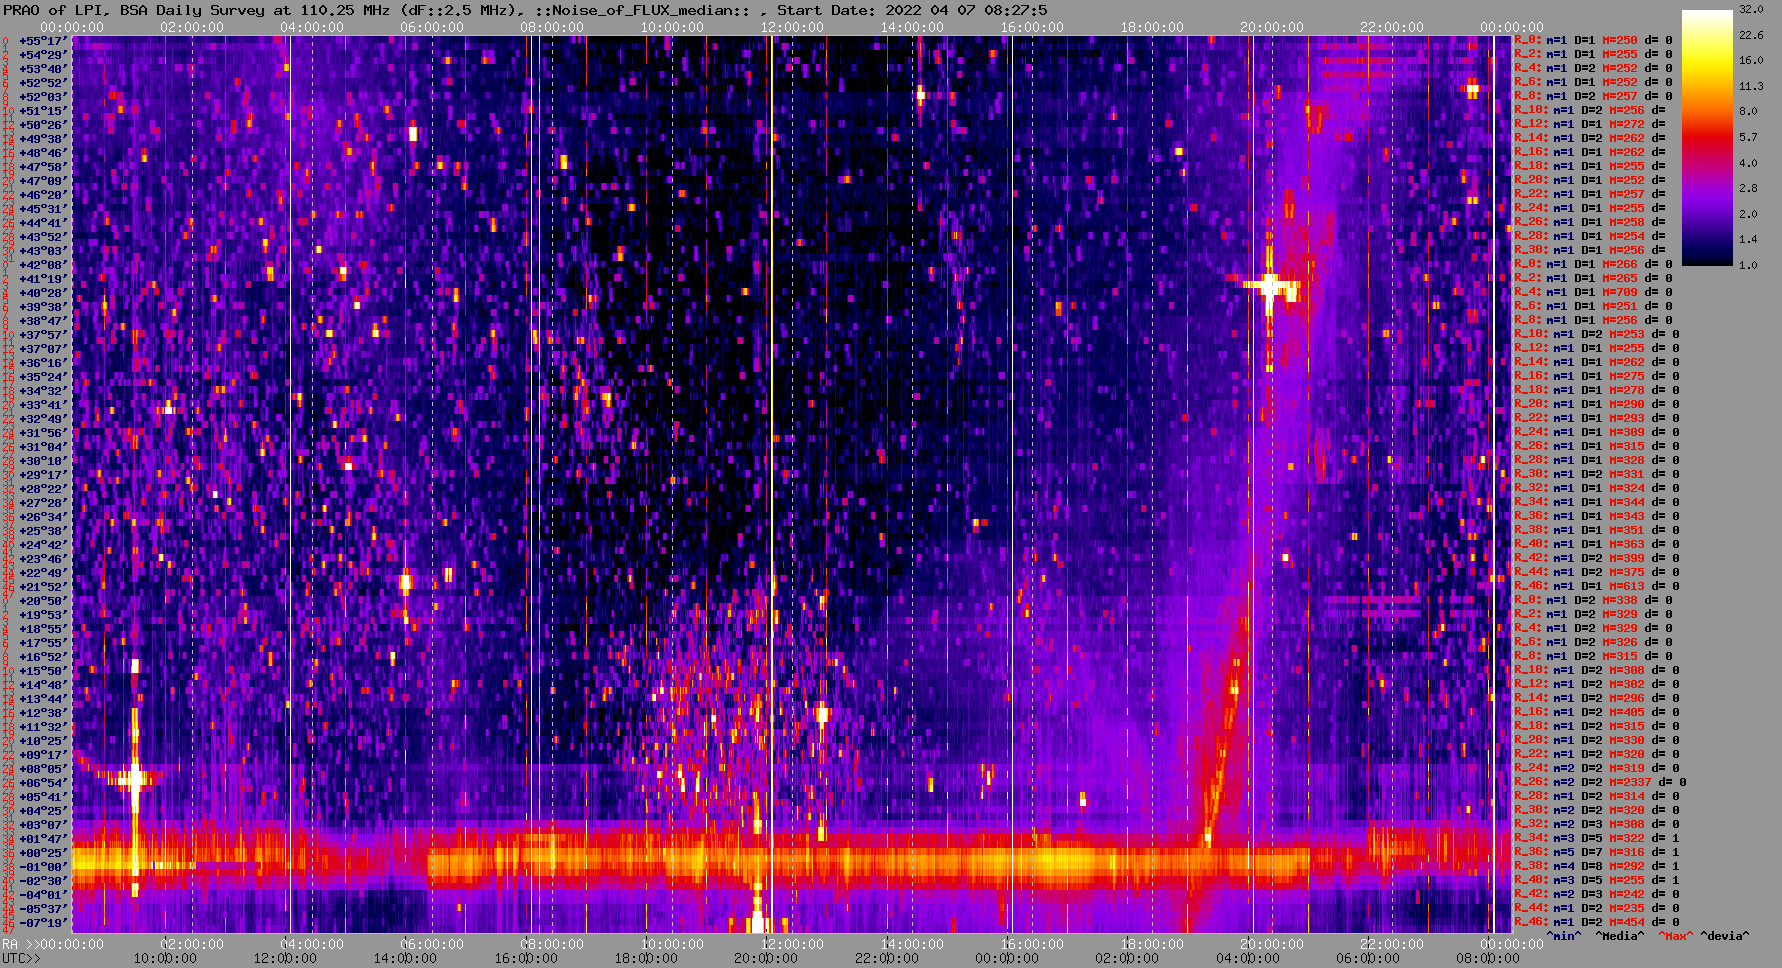Click the declination label -07°19'
This screenshot has width=1782, height=968.
point(42,922)
